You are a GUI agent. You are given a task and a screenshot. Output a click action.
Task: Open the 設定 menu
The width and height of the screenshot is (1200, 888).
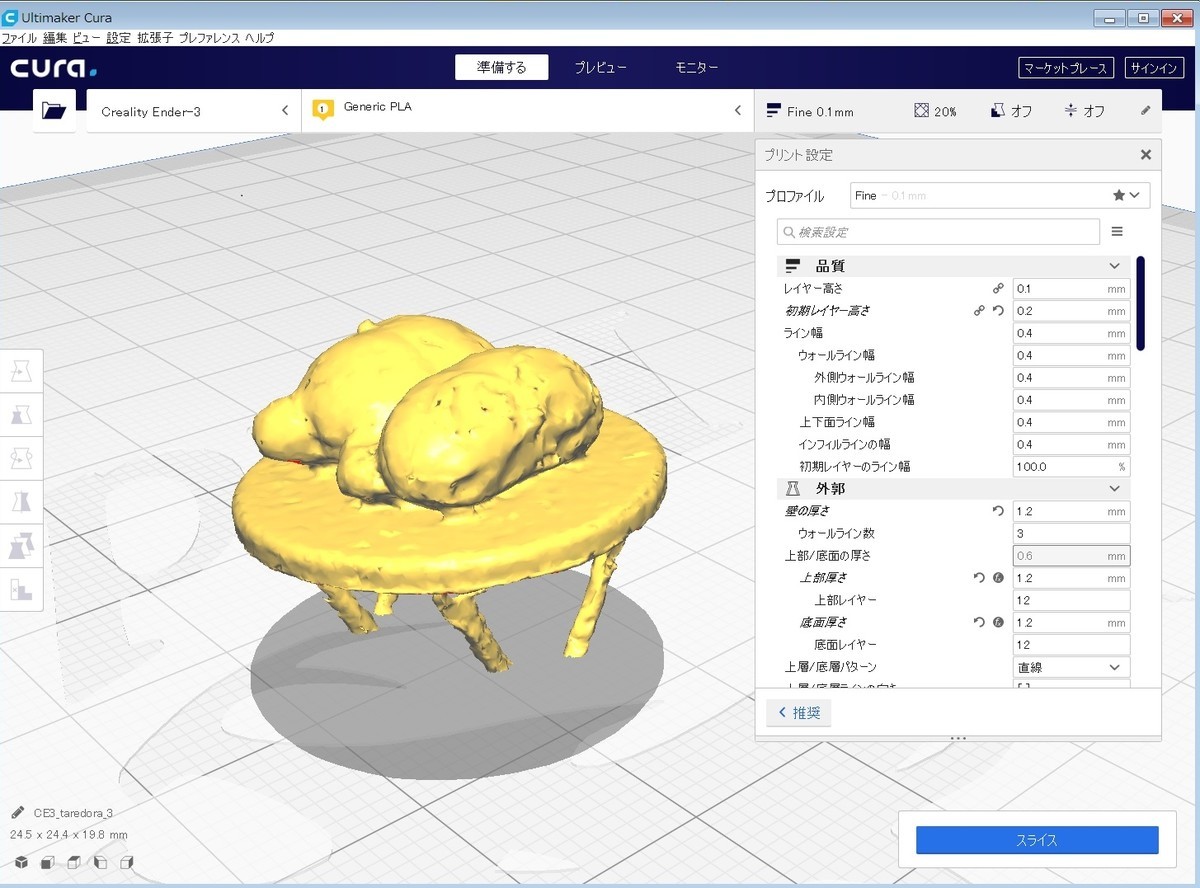[118, 37]
